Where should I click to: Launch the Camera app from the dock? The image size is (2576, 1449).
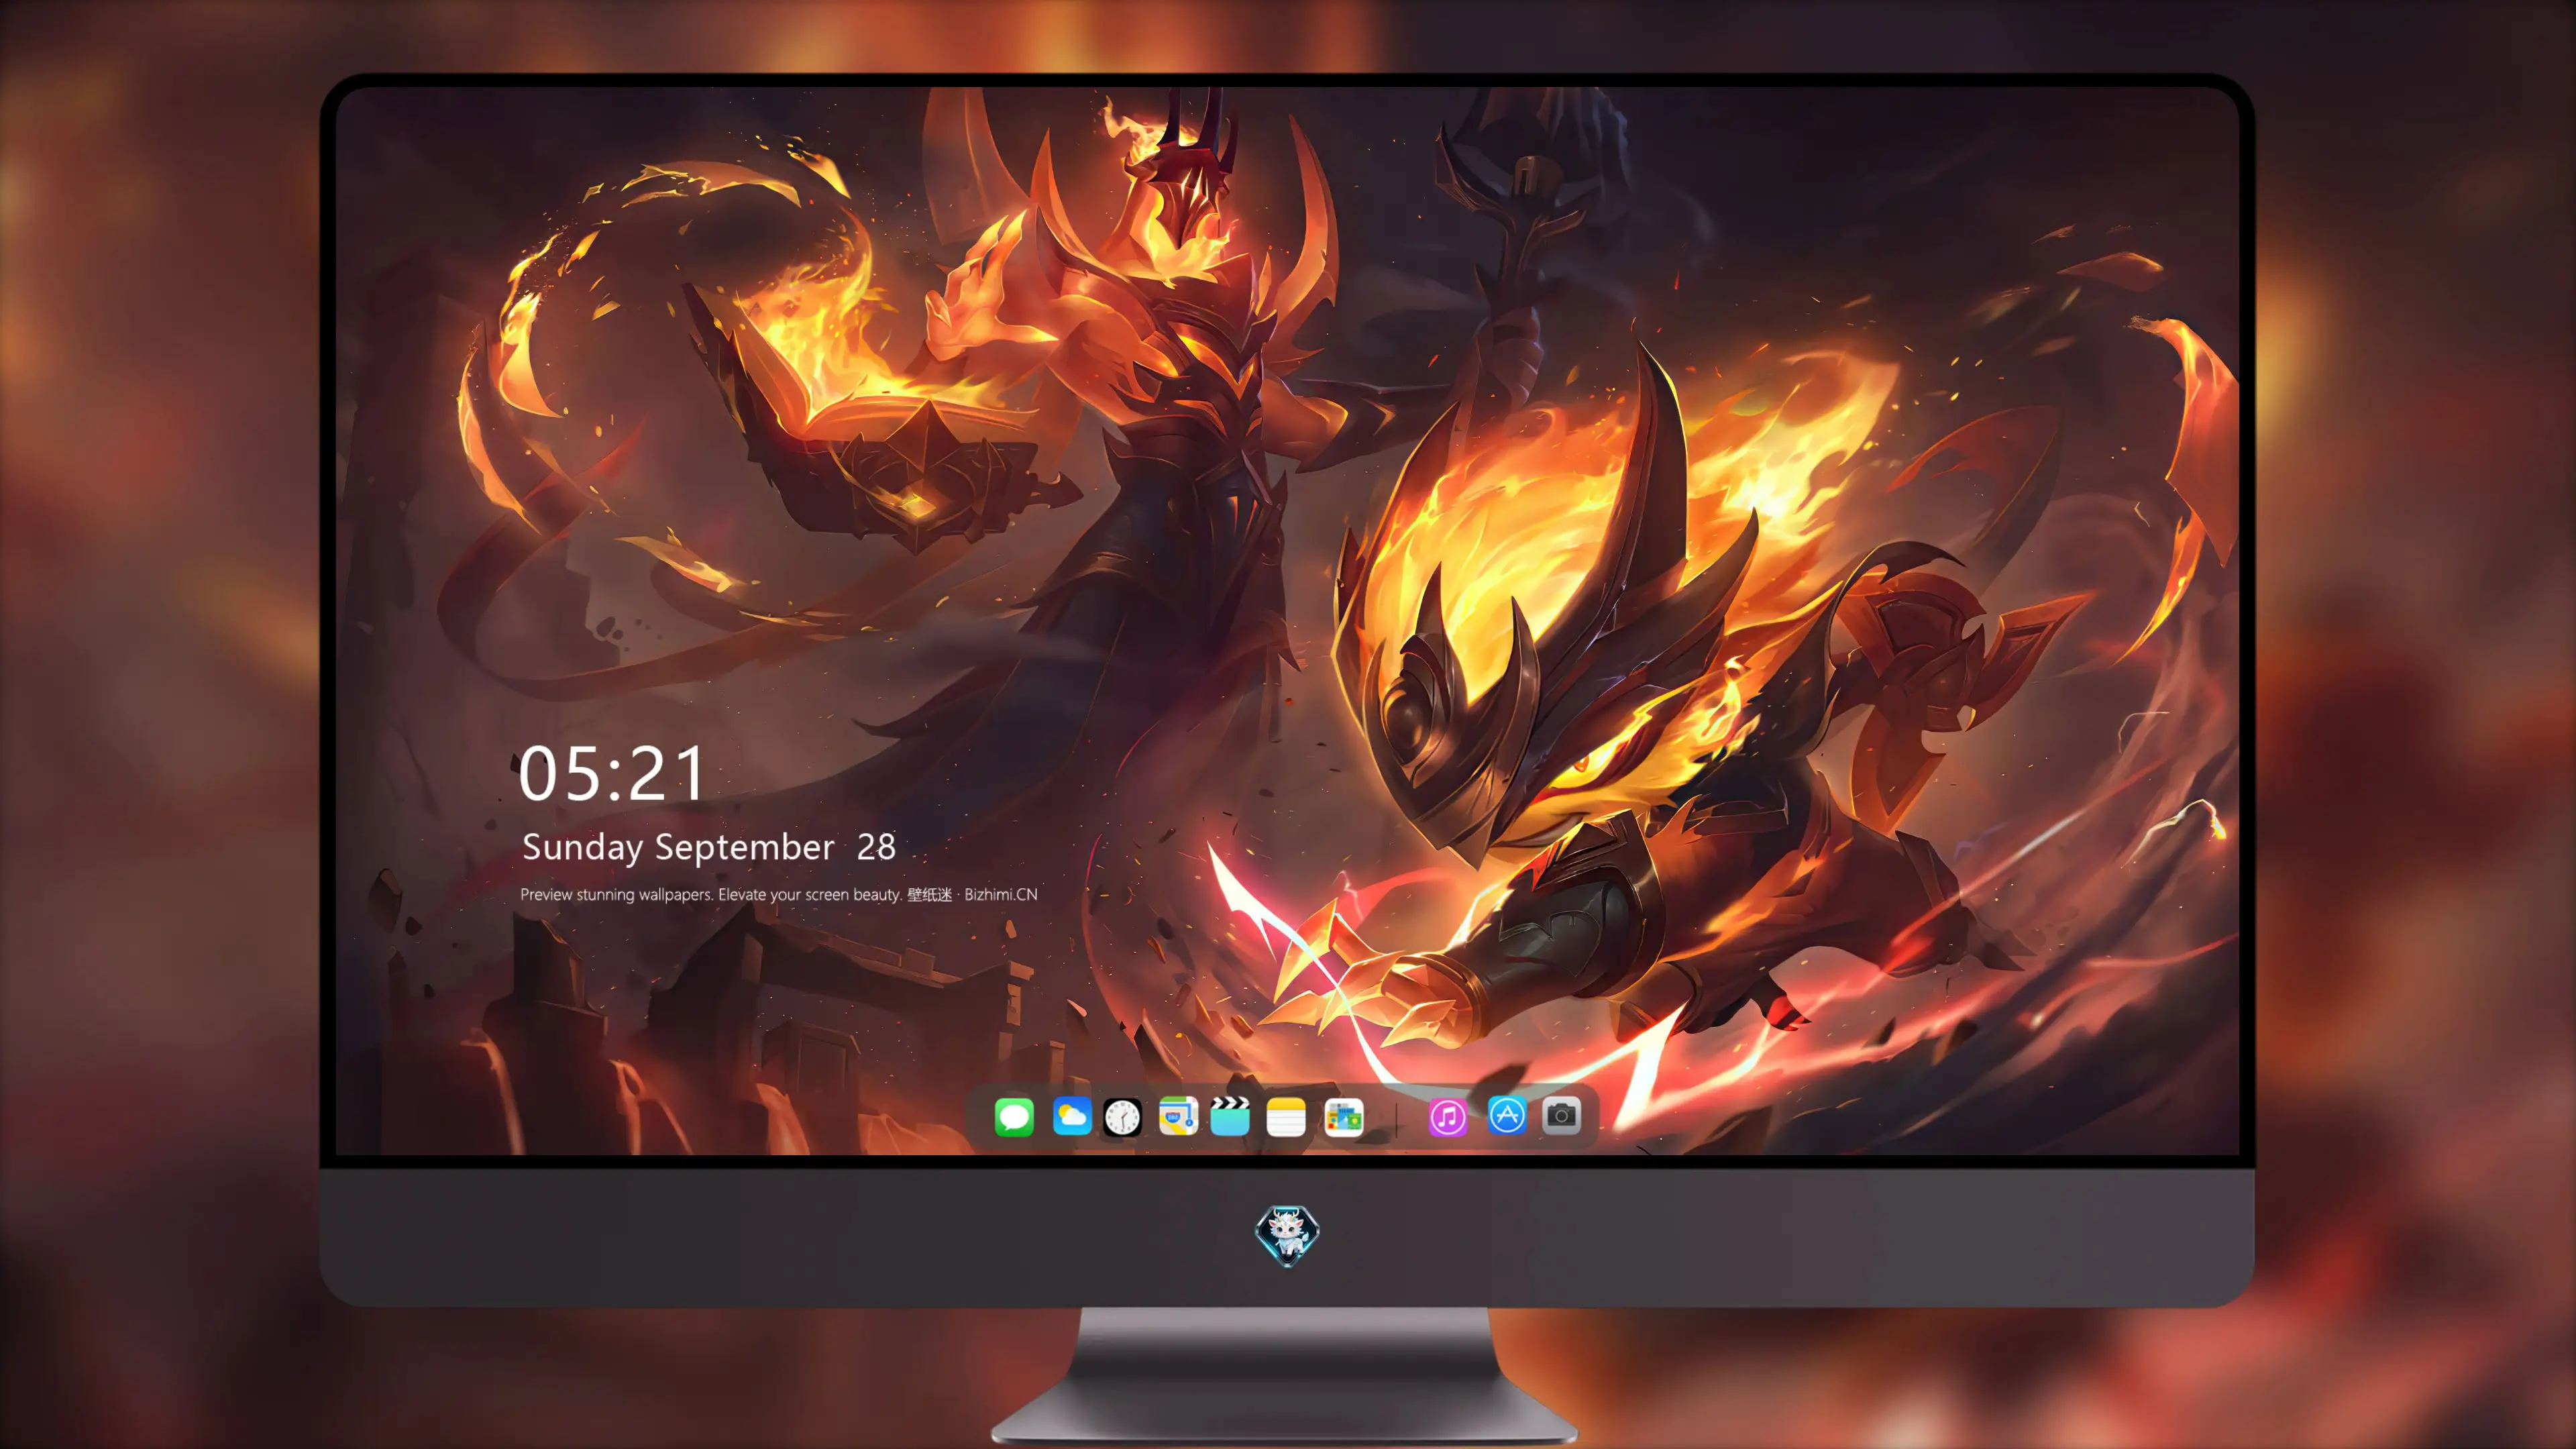pos(1561,1115)
